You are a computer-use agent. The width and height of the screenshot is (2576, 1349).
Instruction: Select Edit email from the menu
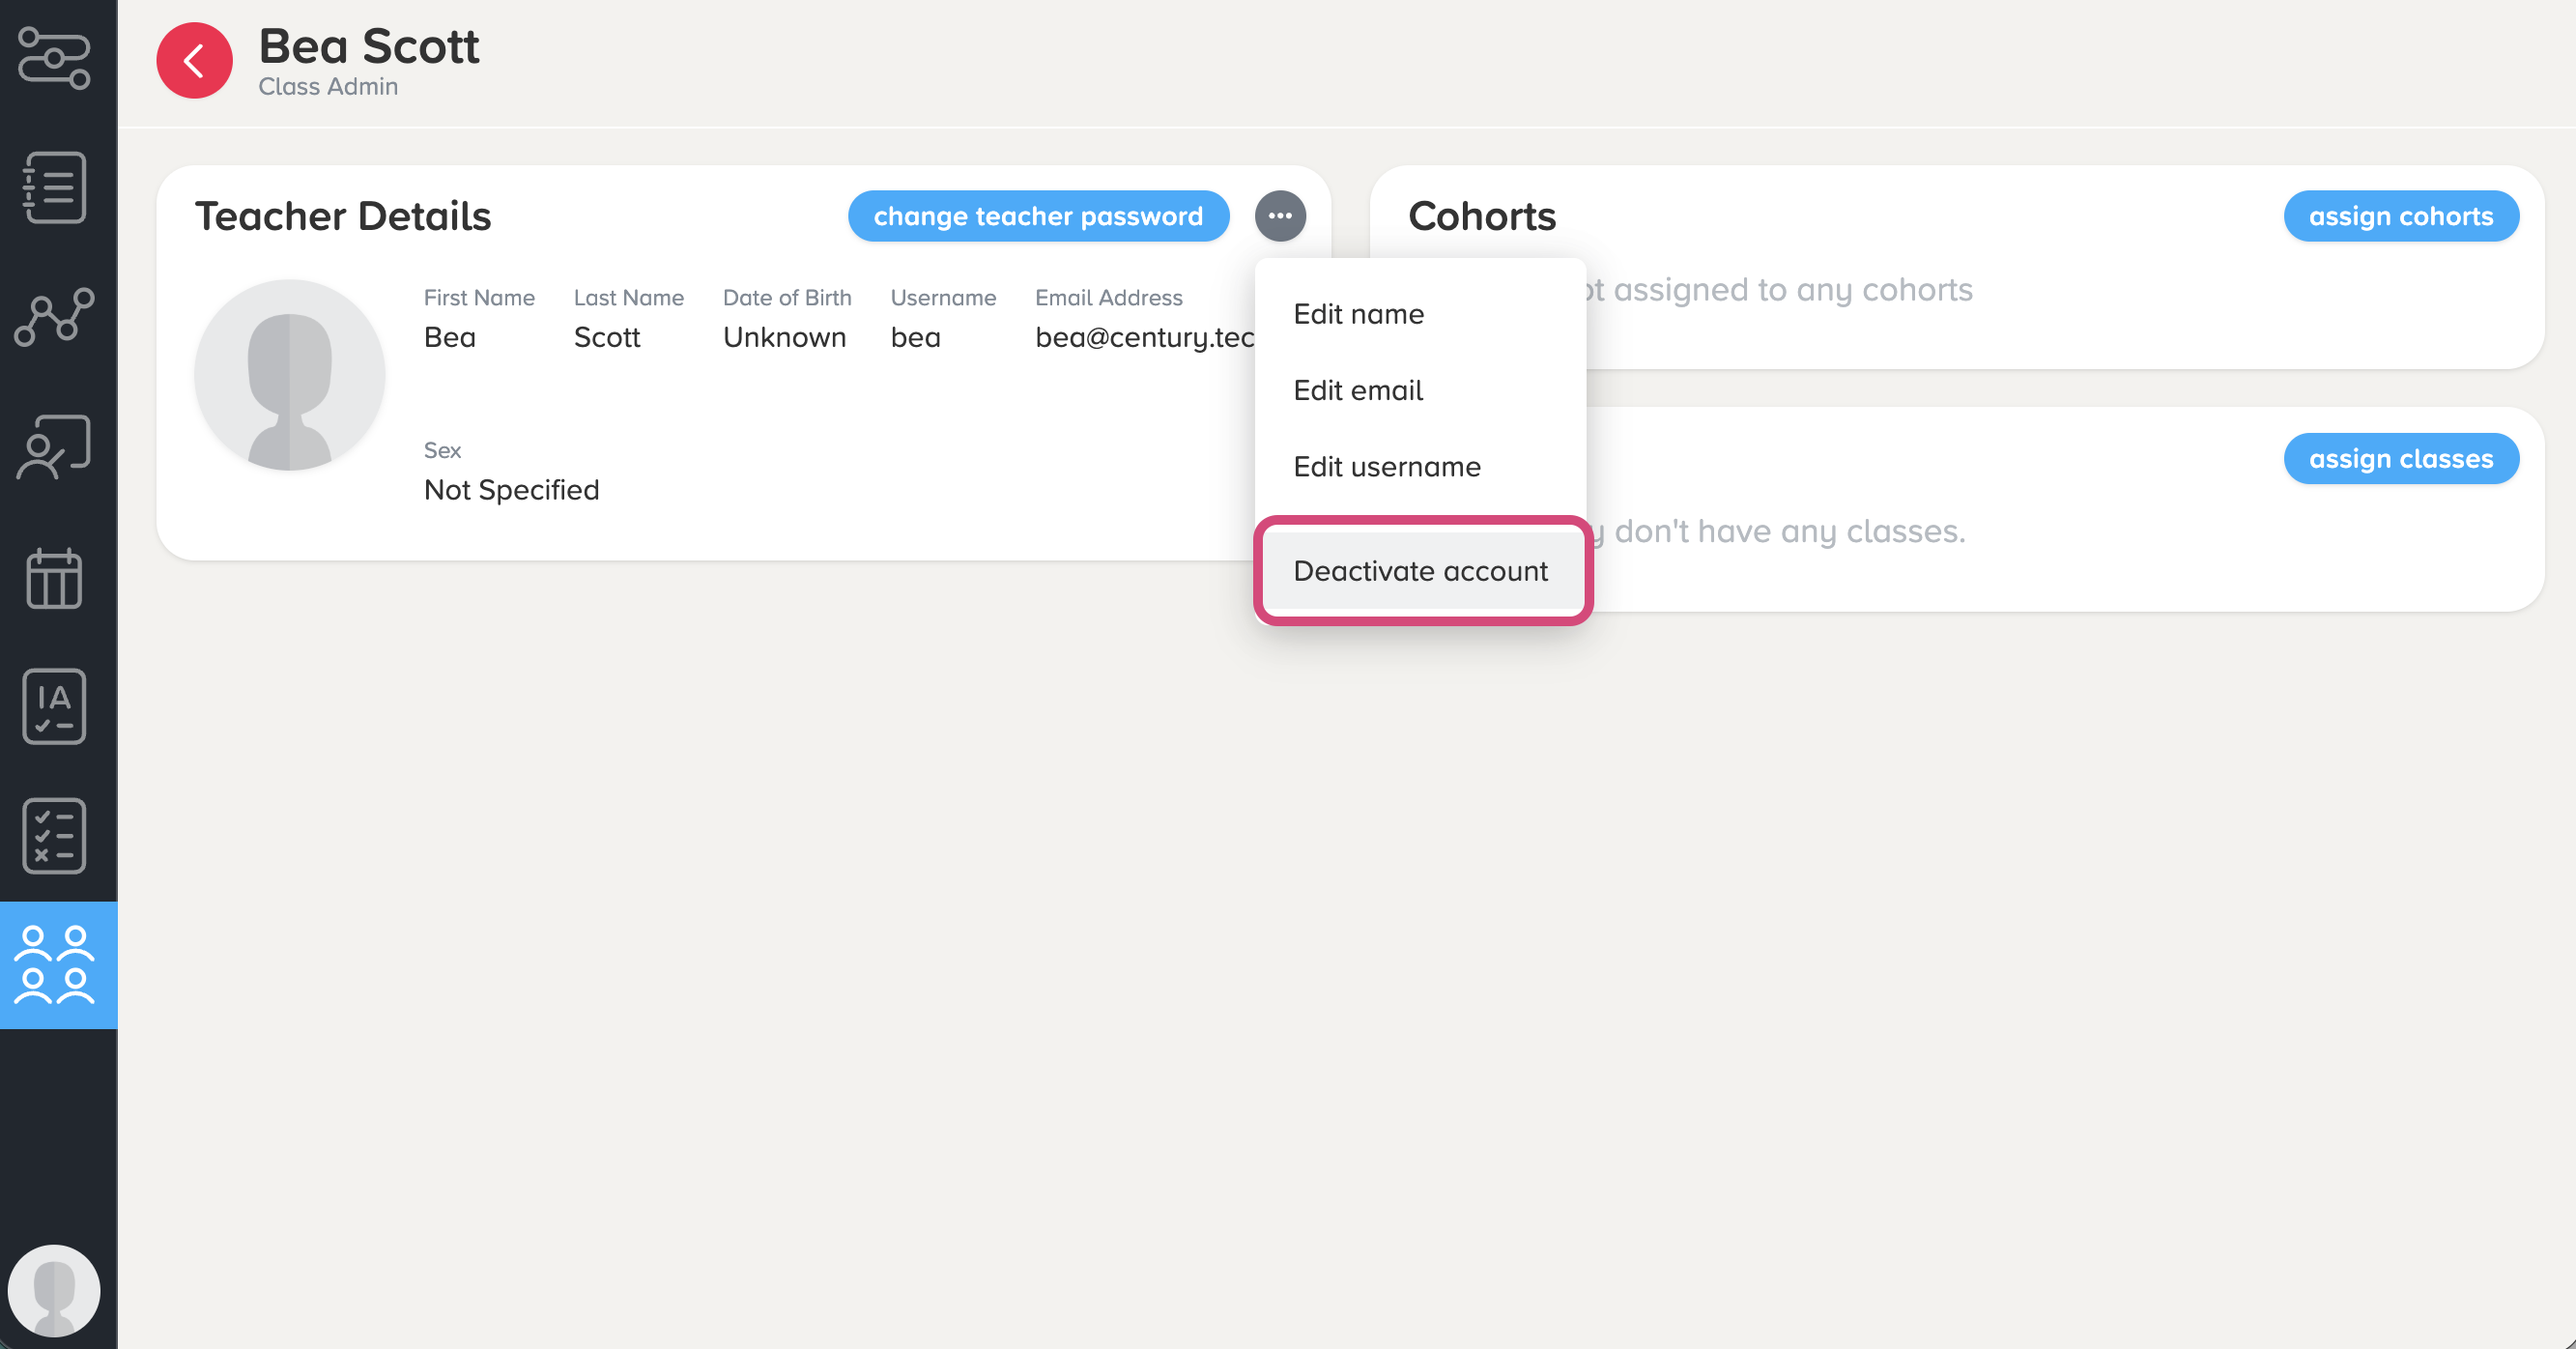[1357, 390]
